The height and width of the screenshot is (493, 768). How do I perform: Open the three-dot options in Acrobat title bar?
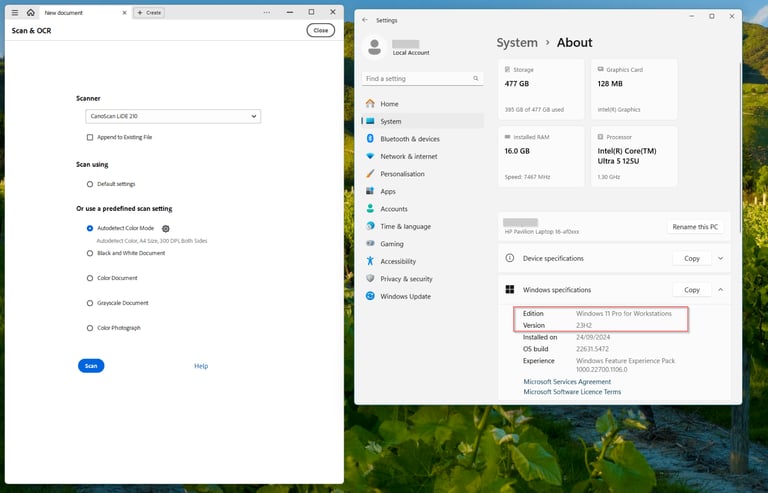point(266,12)
